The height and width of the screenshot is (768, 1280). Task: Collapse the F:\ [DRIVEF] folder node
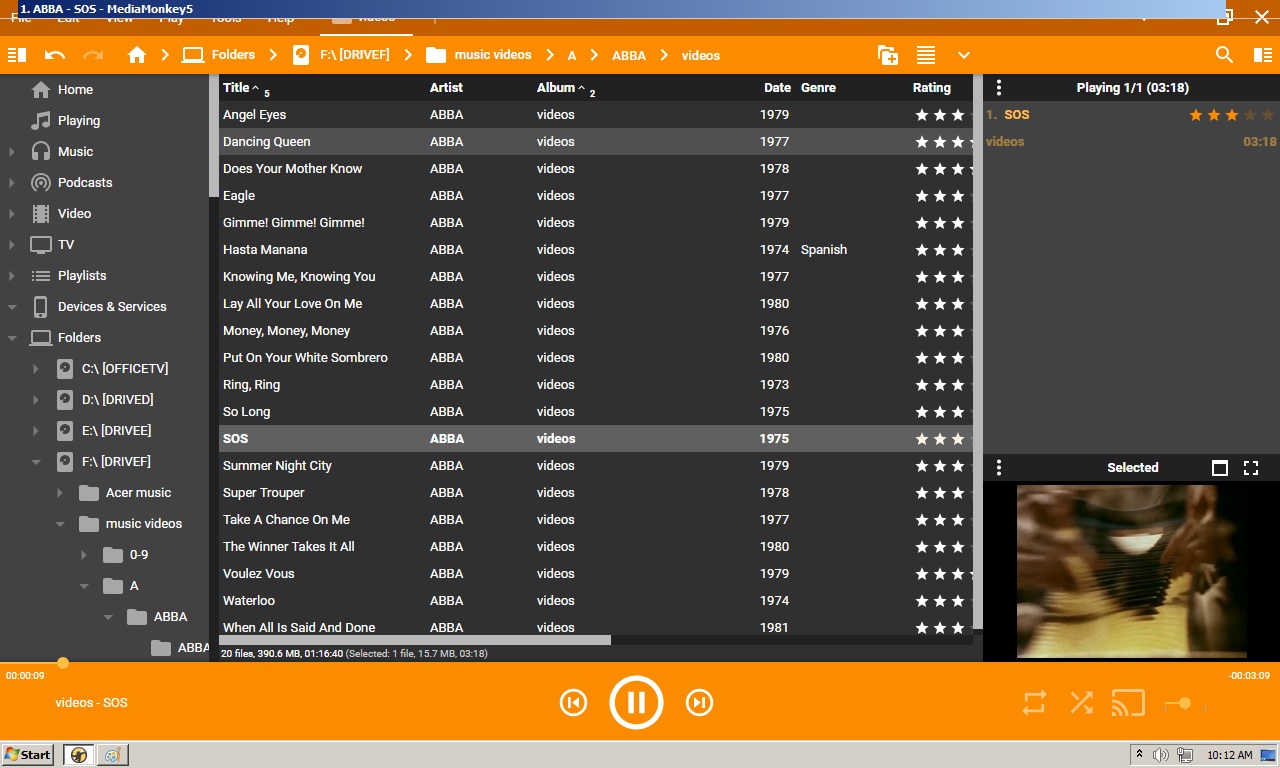pyautogui.click(x=36, y=462)
